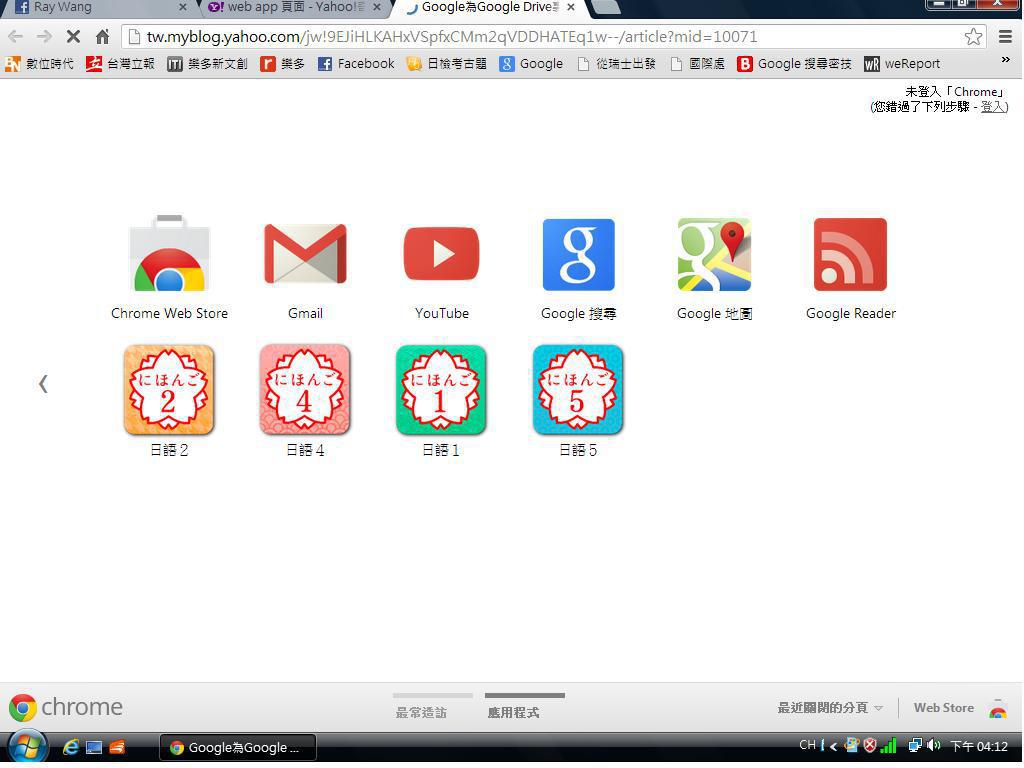Show more bookmarks with the overflow chevron

tap(1006, 60)
